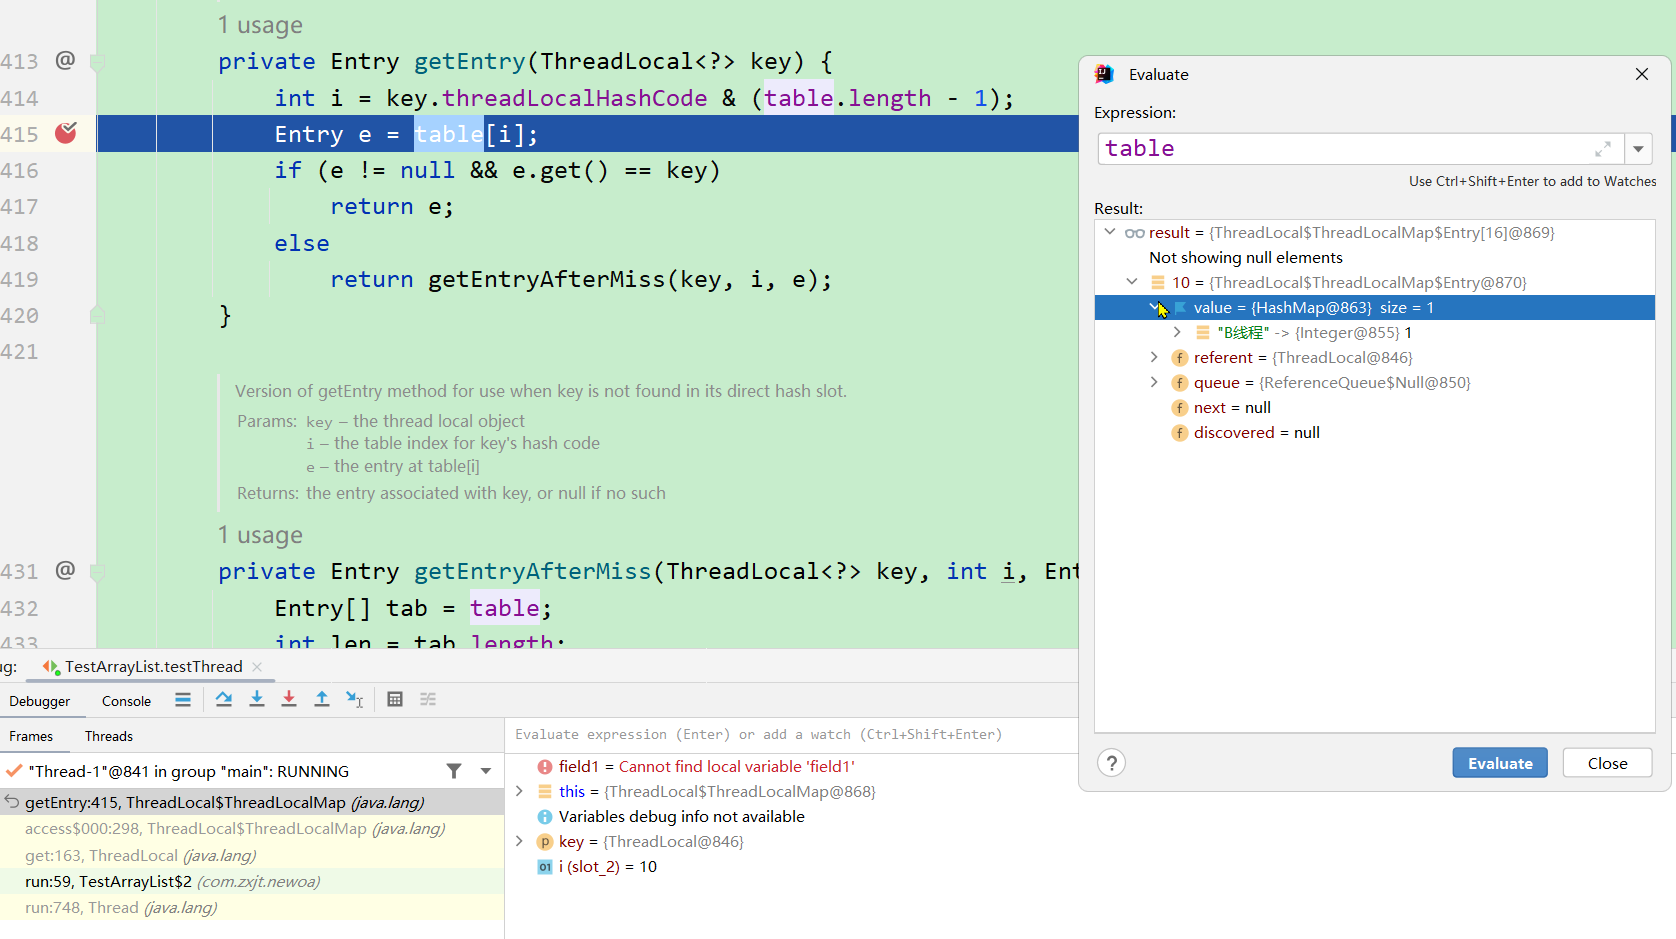
Task: Click the filter frames funnel icon
Action: click(x=454, y=771)
